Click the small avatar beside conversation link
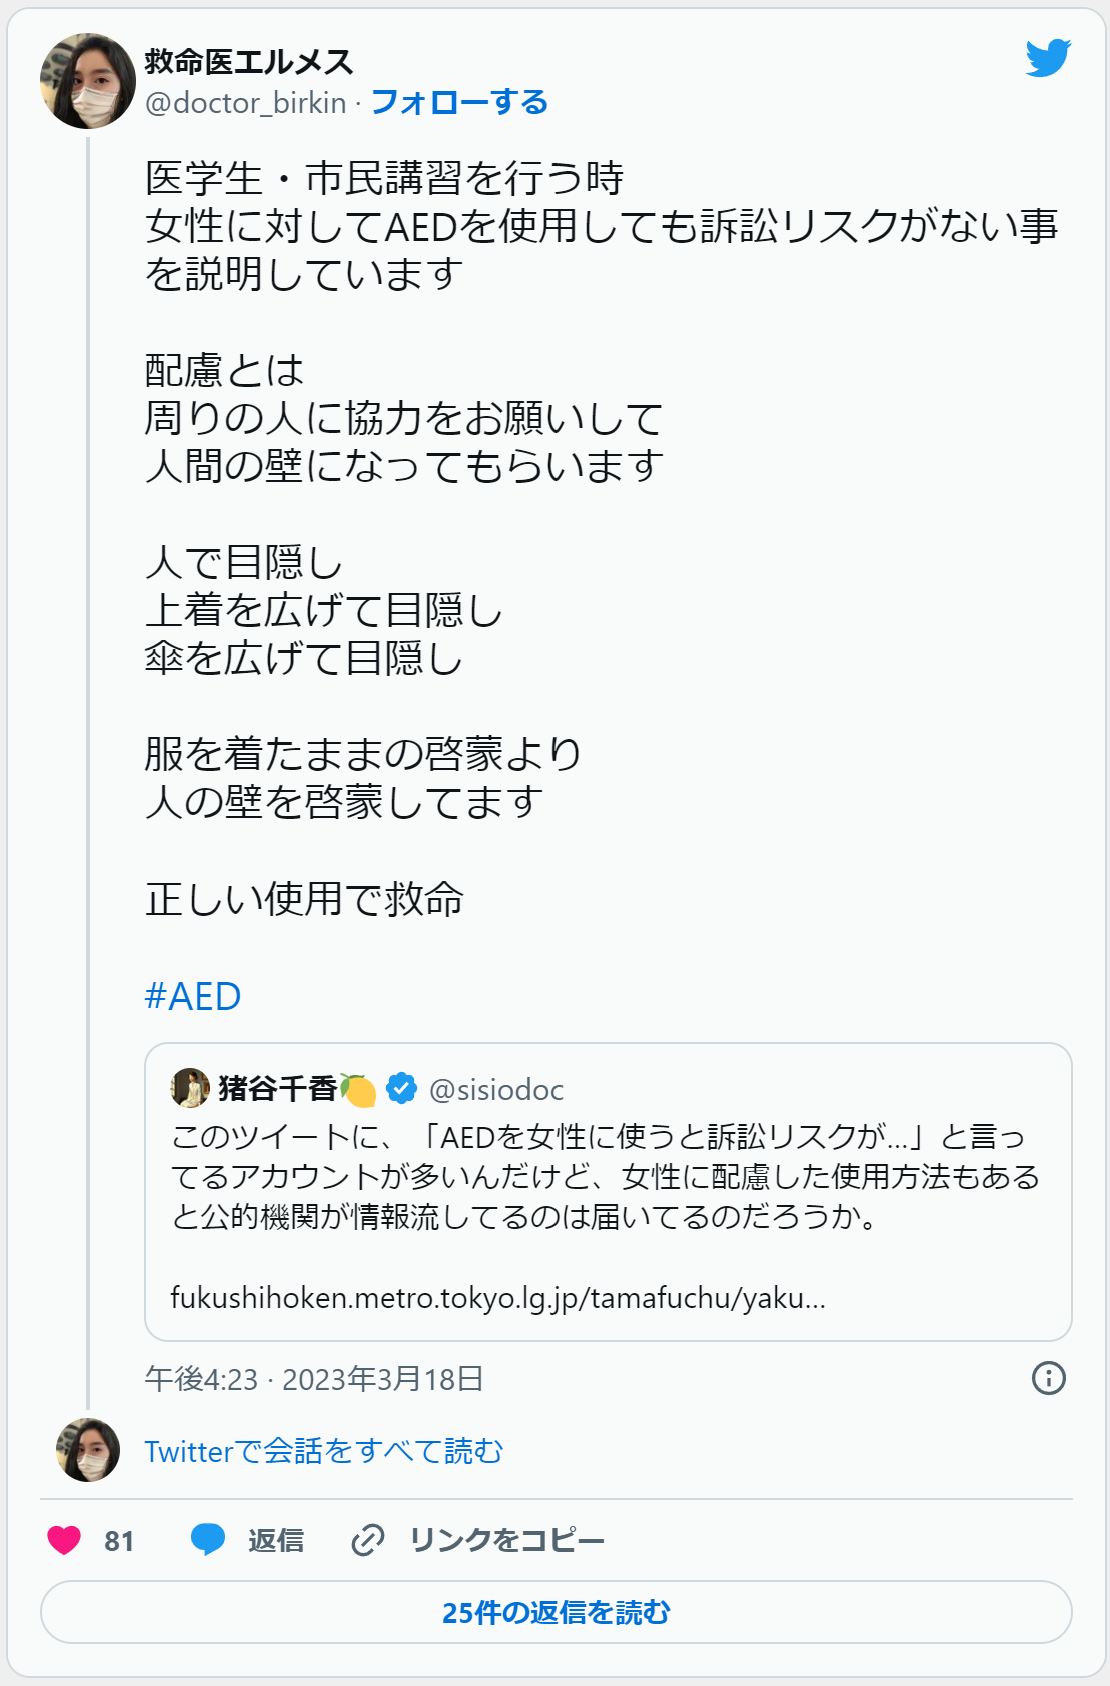This screenshot has width=1110, height=1686. (x=88, y=1449)
